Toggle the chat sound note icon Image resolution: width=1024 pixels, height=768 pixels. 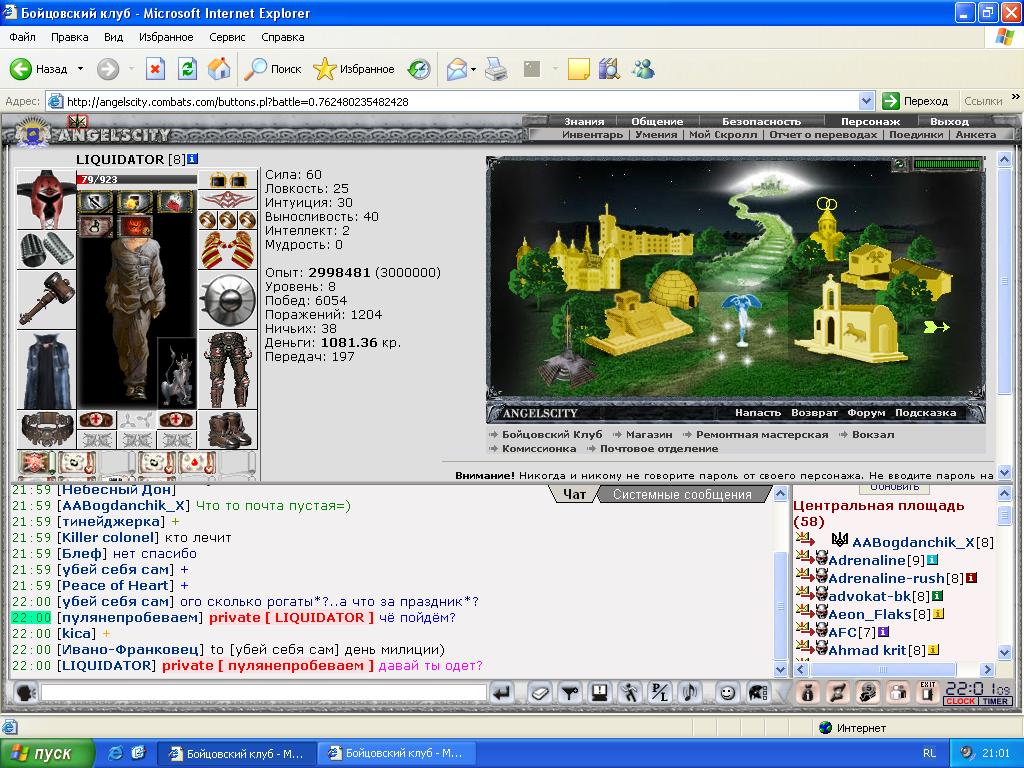(690, 693)
